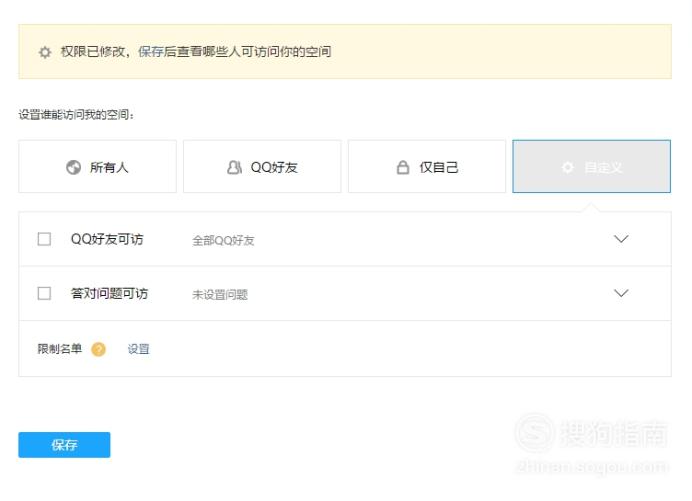Open the 设置 link for 限制名单

pyautogui.click(x=139, y=349)
